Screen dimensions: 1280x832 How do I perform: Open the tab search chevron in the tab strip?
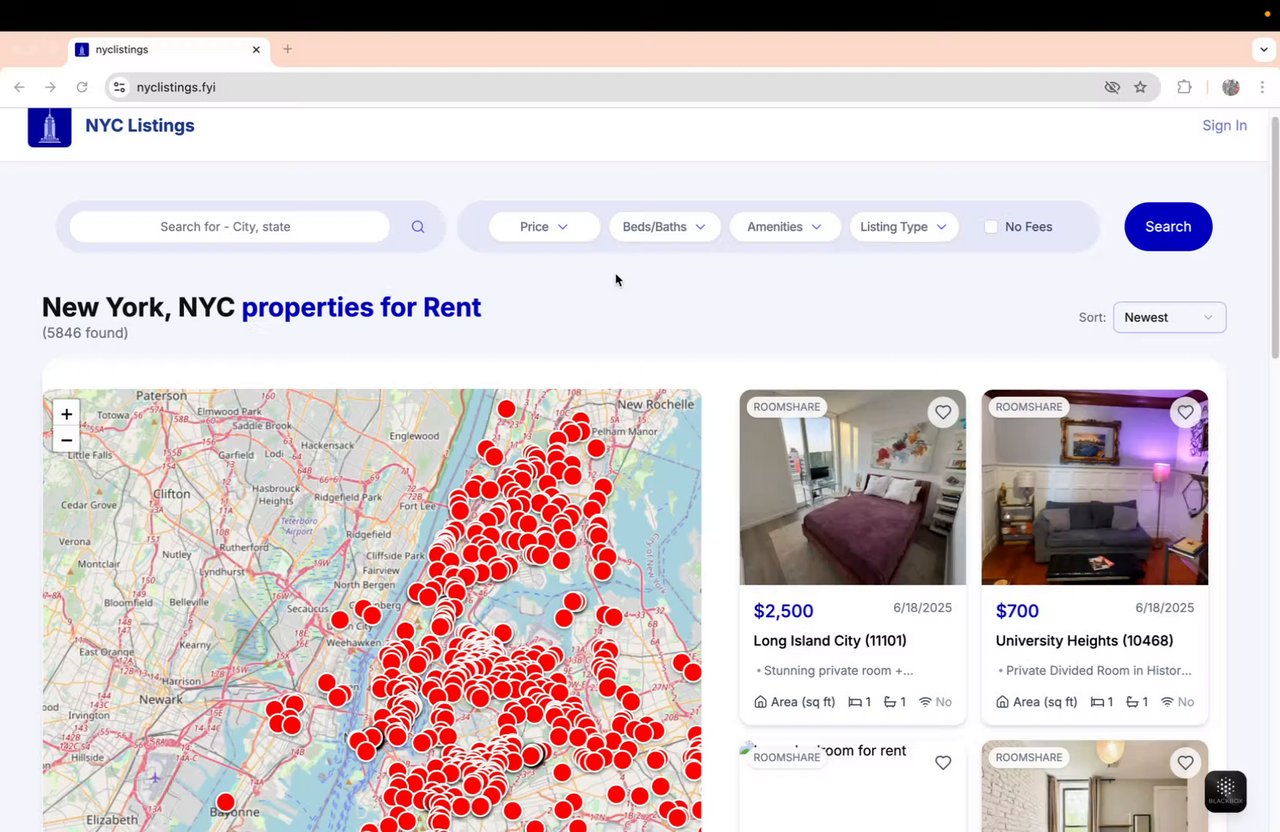[x=1264, y=49]
